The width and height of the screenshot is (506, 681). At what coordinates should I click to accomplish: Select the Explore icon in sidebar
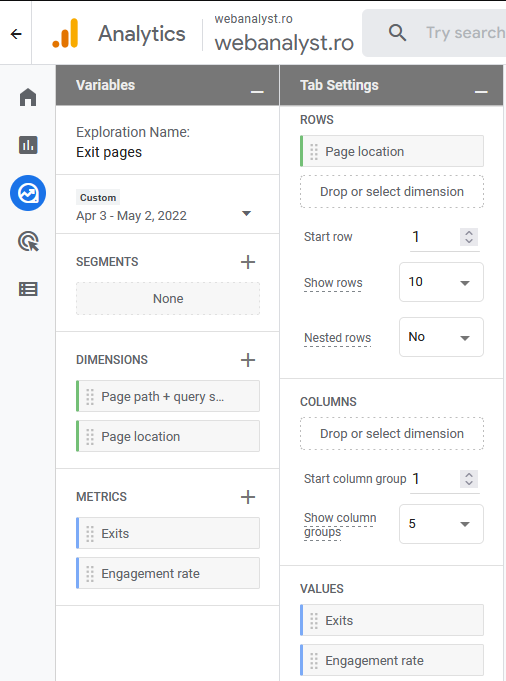click(28, 193)
